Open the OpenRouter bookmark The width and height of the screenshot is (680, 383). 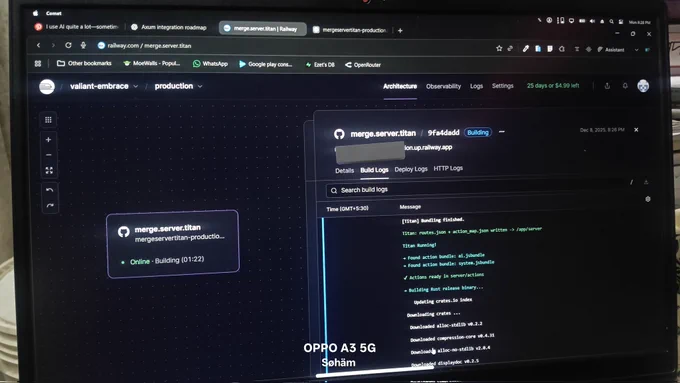pyautogui.click(x=363, y=65)
